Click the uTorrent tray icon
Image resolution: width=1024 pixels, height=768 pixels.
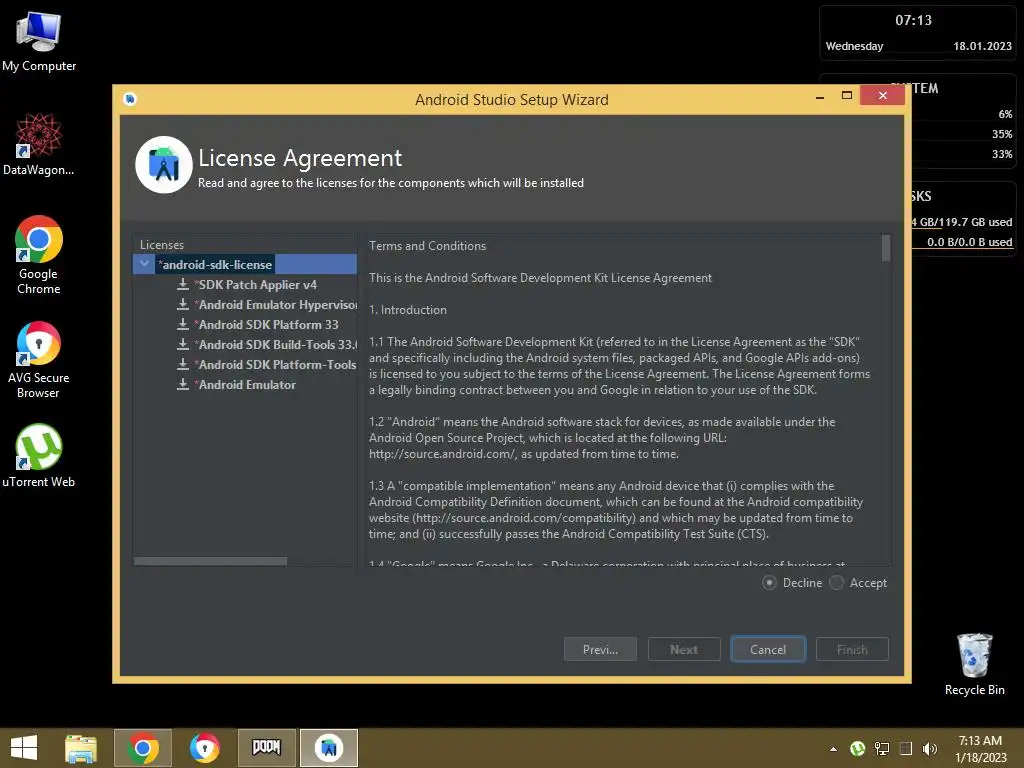(857, 748)
